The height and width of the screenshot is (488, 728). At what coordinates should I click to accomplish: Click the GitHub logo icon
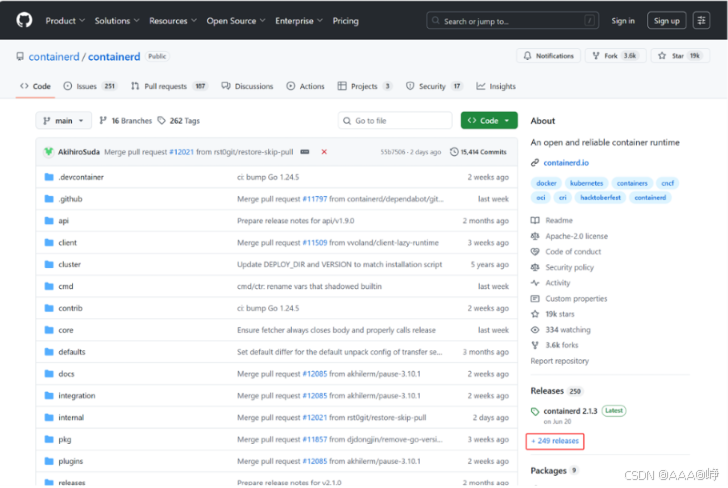click(24, 20)
